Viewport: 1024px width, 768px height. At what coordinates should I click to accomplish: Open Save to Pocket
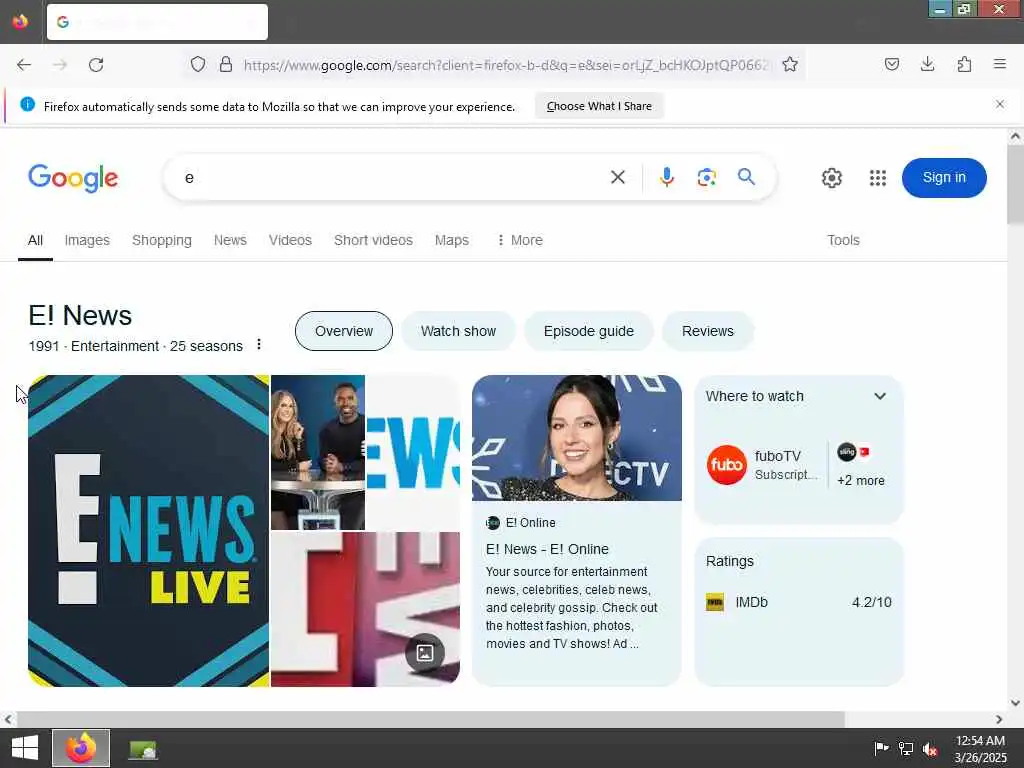[x=891, y=64]
